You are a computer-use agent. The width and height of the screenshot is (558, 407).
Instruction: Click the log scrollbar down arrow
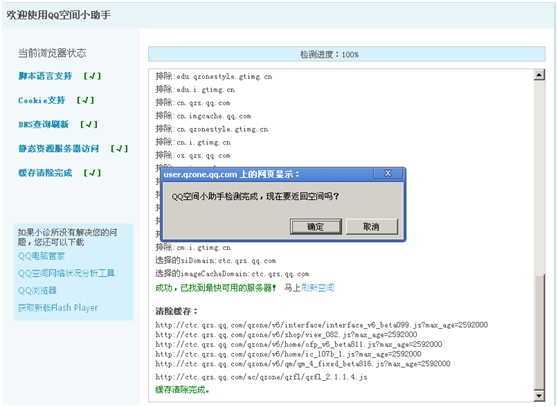539,396
